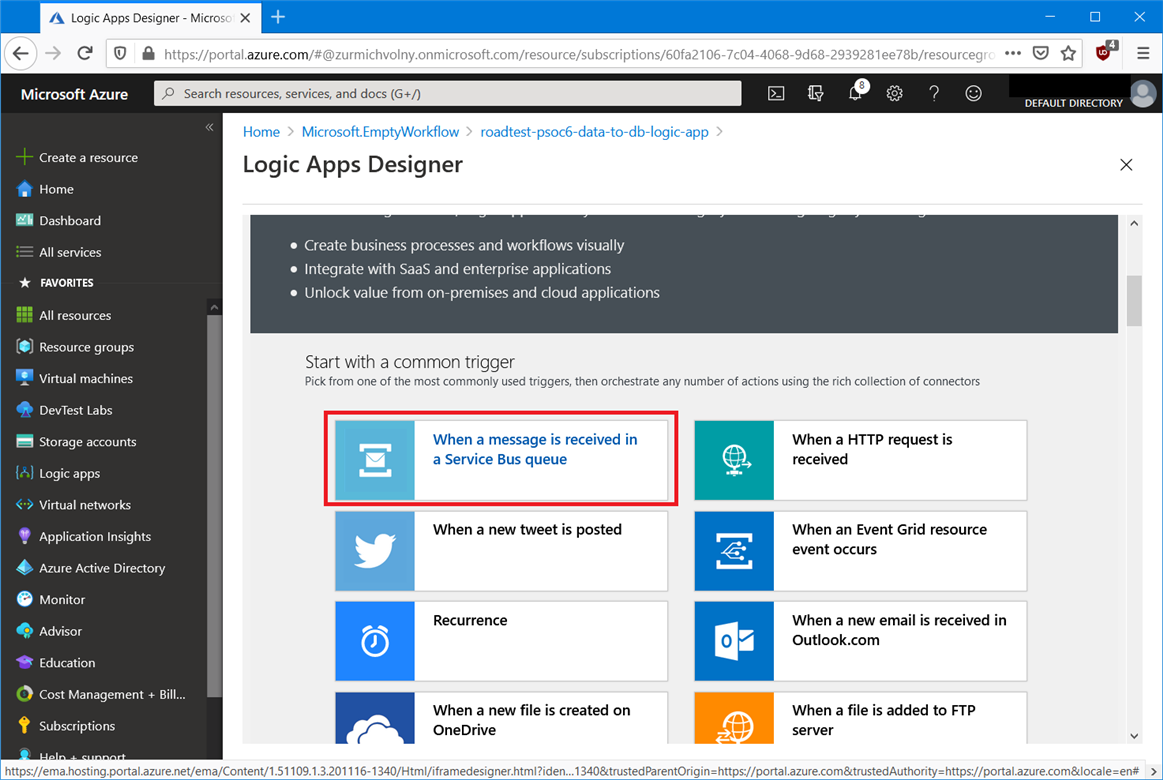
Task: Click the Home breadcrumb link
Action: (x=261, y=132)
